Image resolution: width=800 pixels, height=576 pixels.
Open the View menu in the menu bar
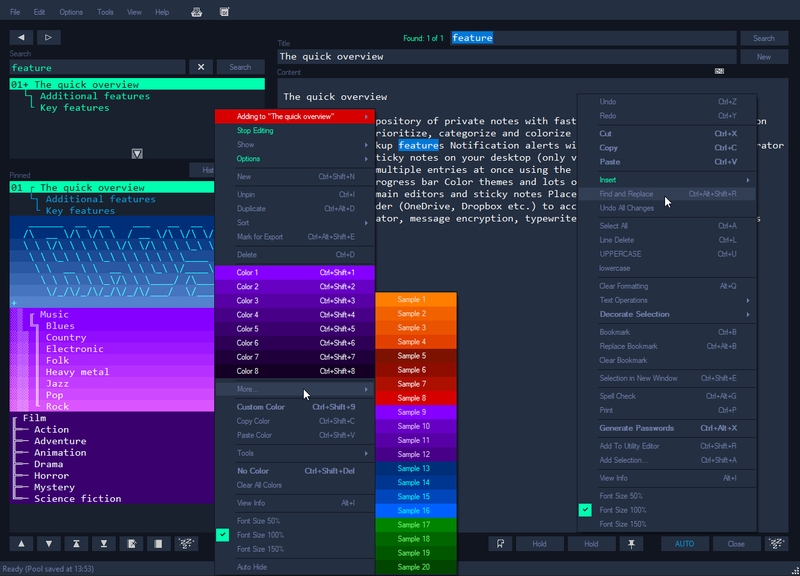[x=134, y=12]
